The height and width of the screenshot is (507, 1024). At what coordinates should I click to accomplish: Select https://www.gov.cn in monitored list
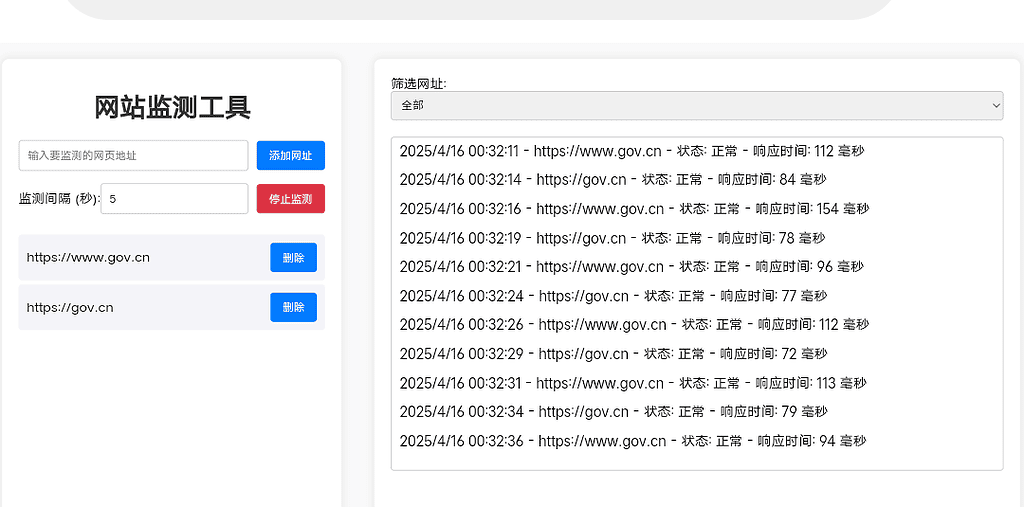pyautogui.click(x=88, y=257)
